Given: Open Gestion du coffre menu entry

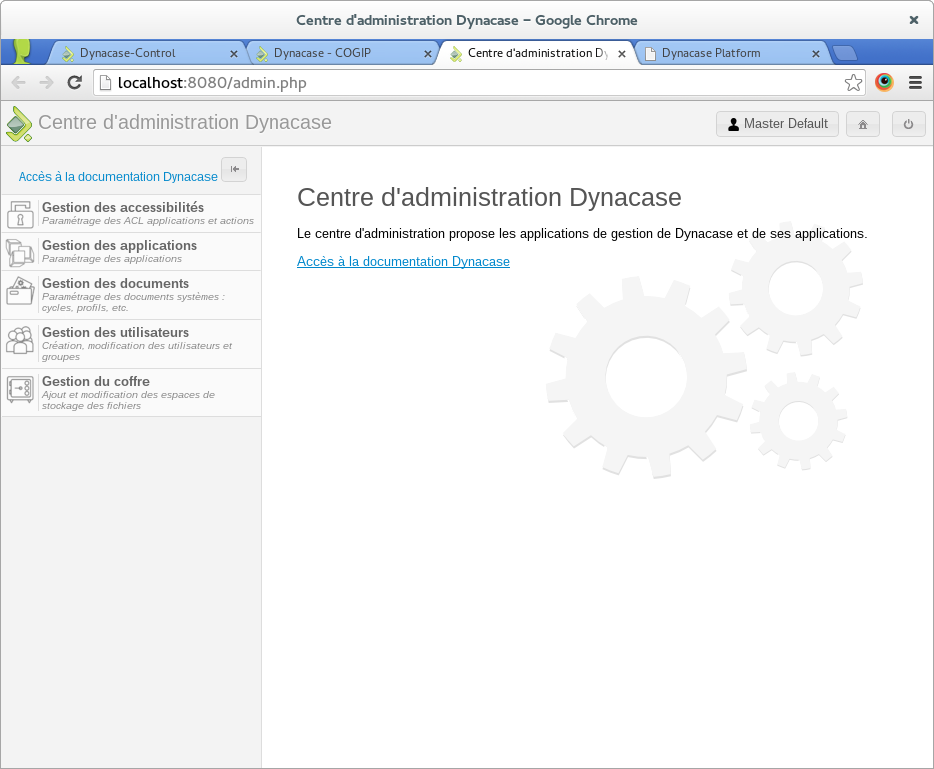Looking at the screenshot, I should (x=132, y=393).
